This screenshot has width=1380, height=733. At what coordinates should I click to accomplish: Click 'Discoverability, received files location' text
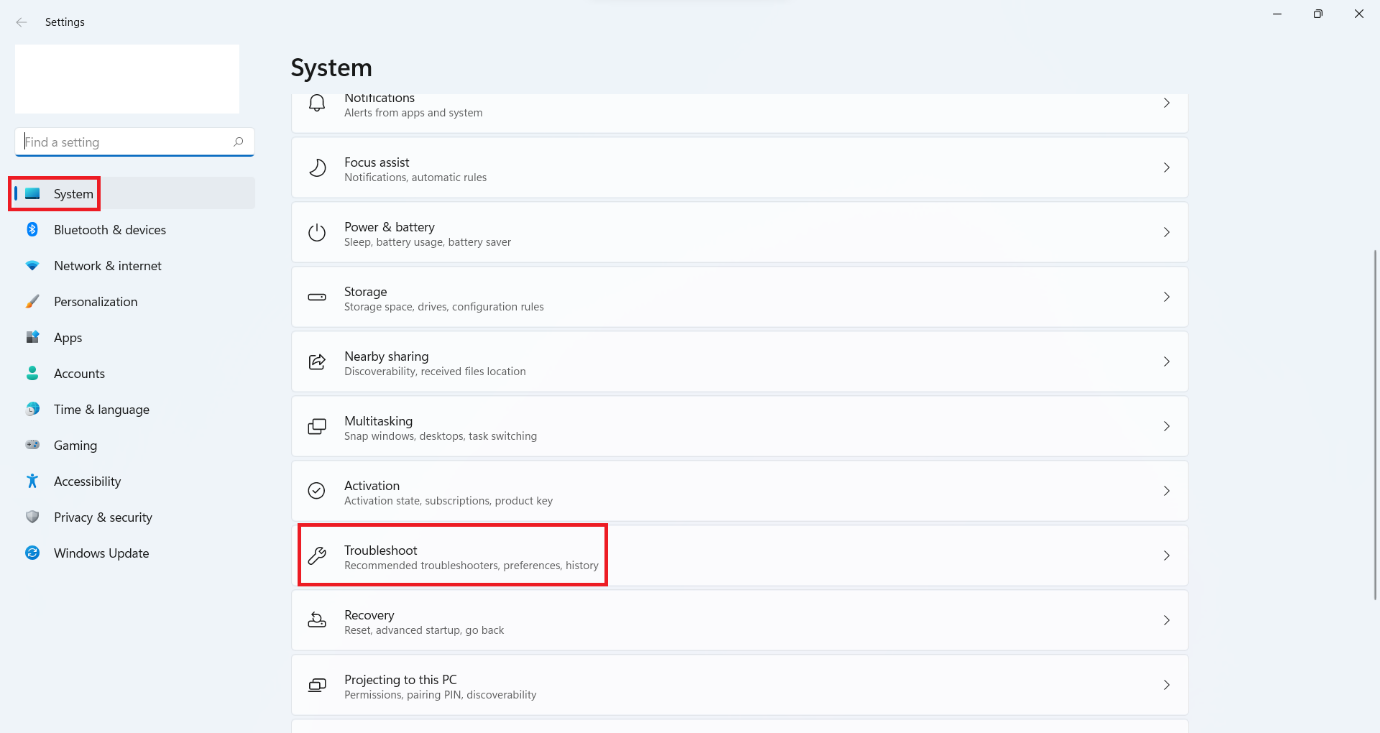435,371
